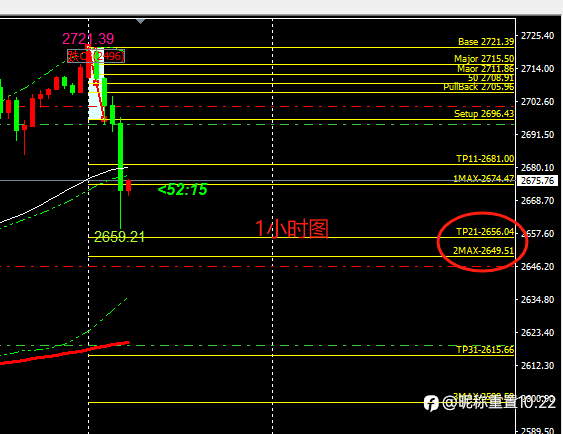563x434 pixels.
Task: Click the '1MAX-2674.47' level label
Action: 484,178
